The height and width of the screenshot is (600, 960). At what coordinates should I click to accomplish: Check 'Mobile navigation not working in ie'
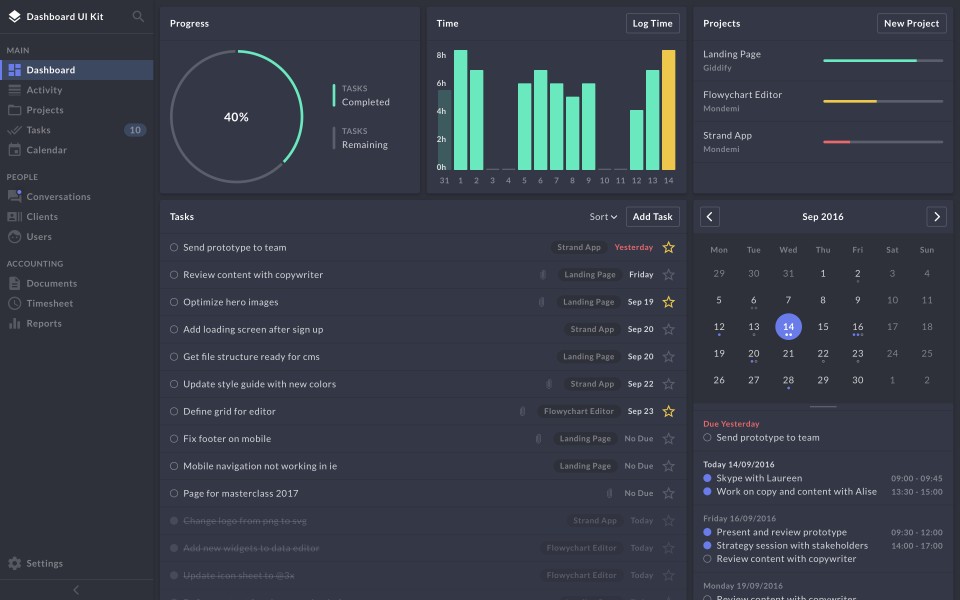(174, 466)
